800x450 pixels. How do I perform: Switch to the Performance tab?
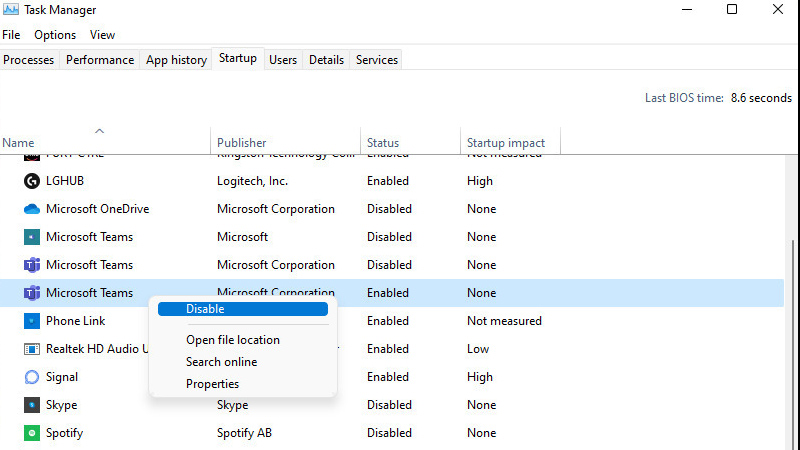coord(100,60)
